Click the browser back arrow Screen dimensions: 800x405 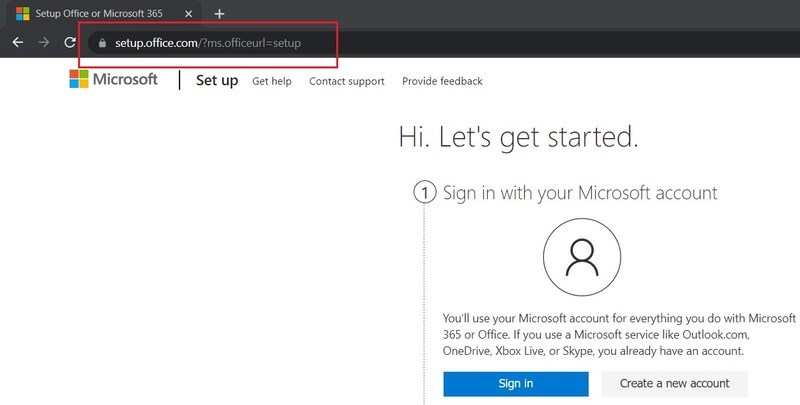17,43
